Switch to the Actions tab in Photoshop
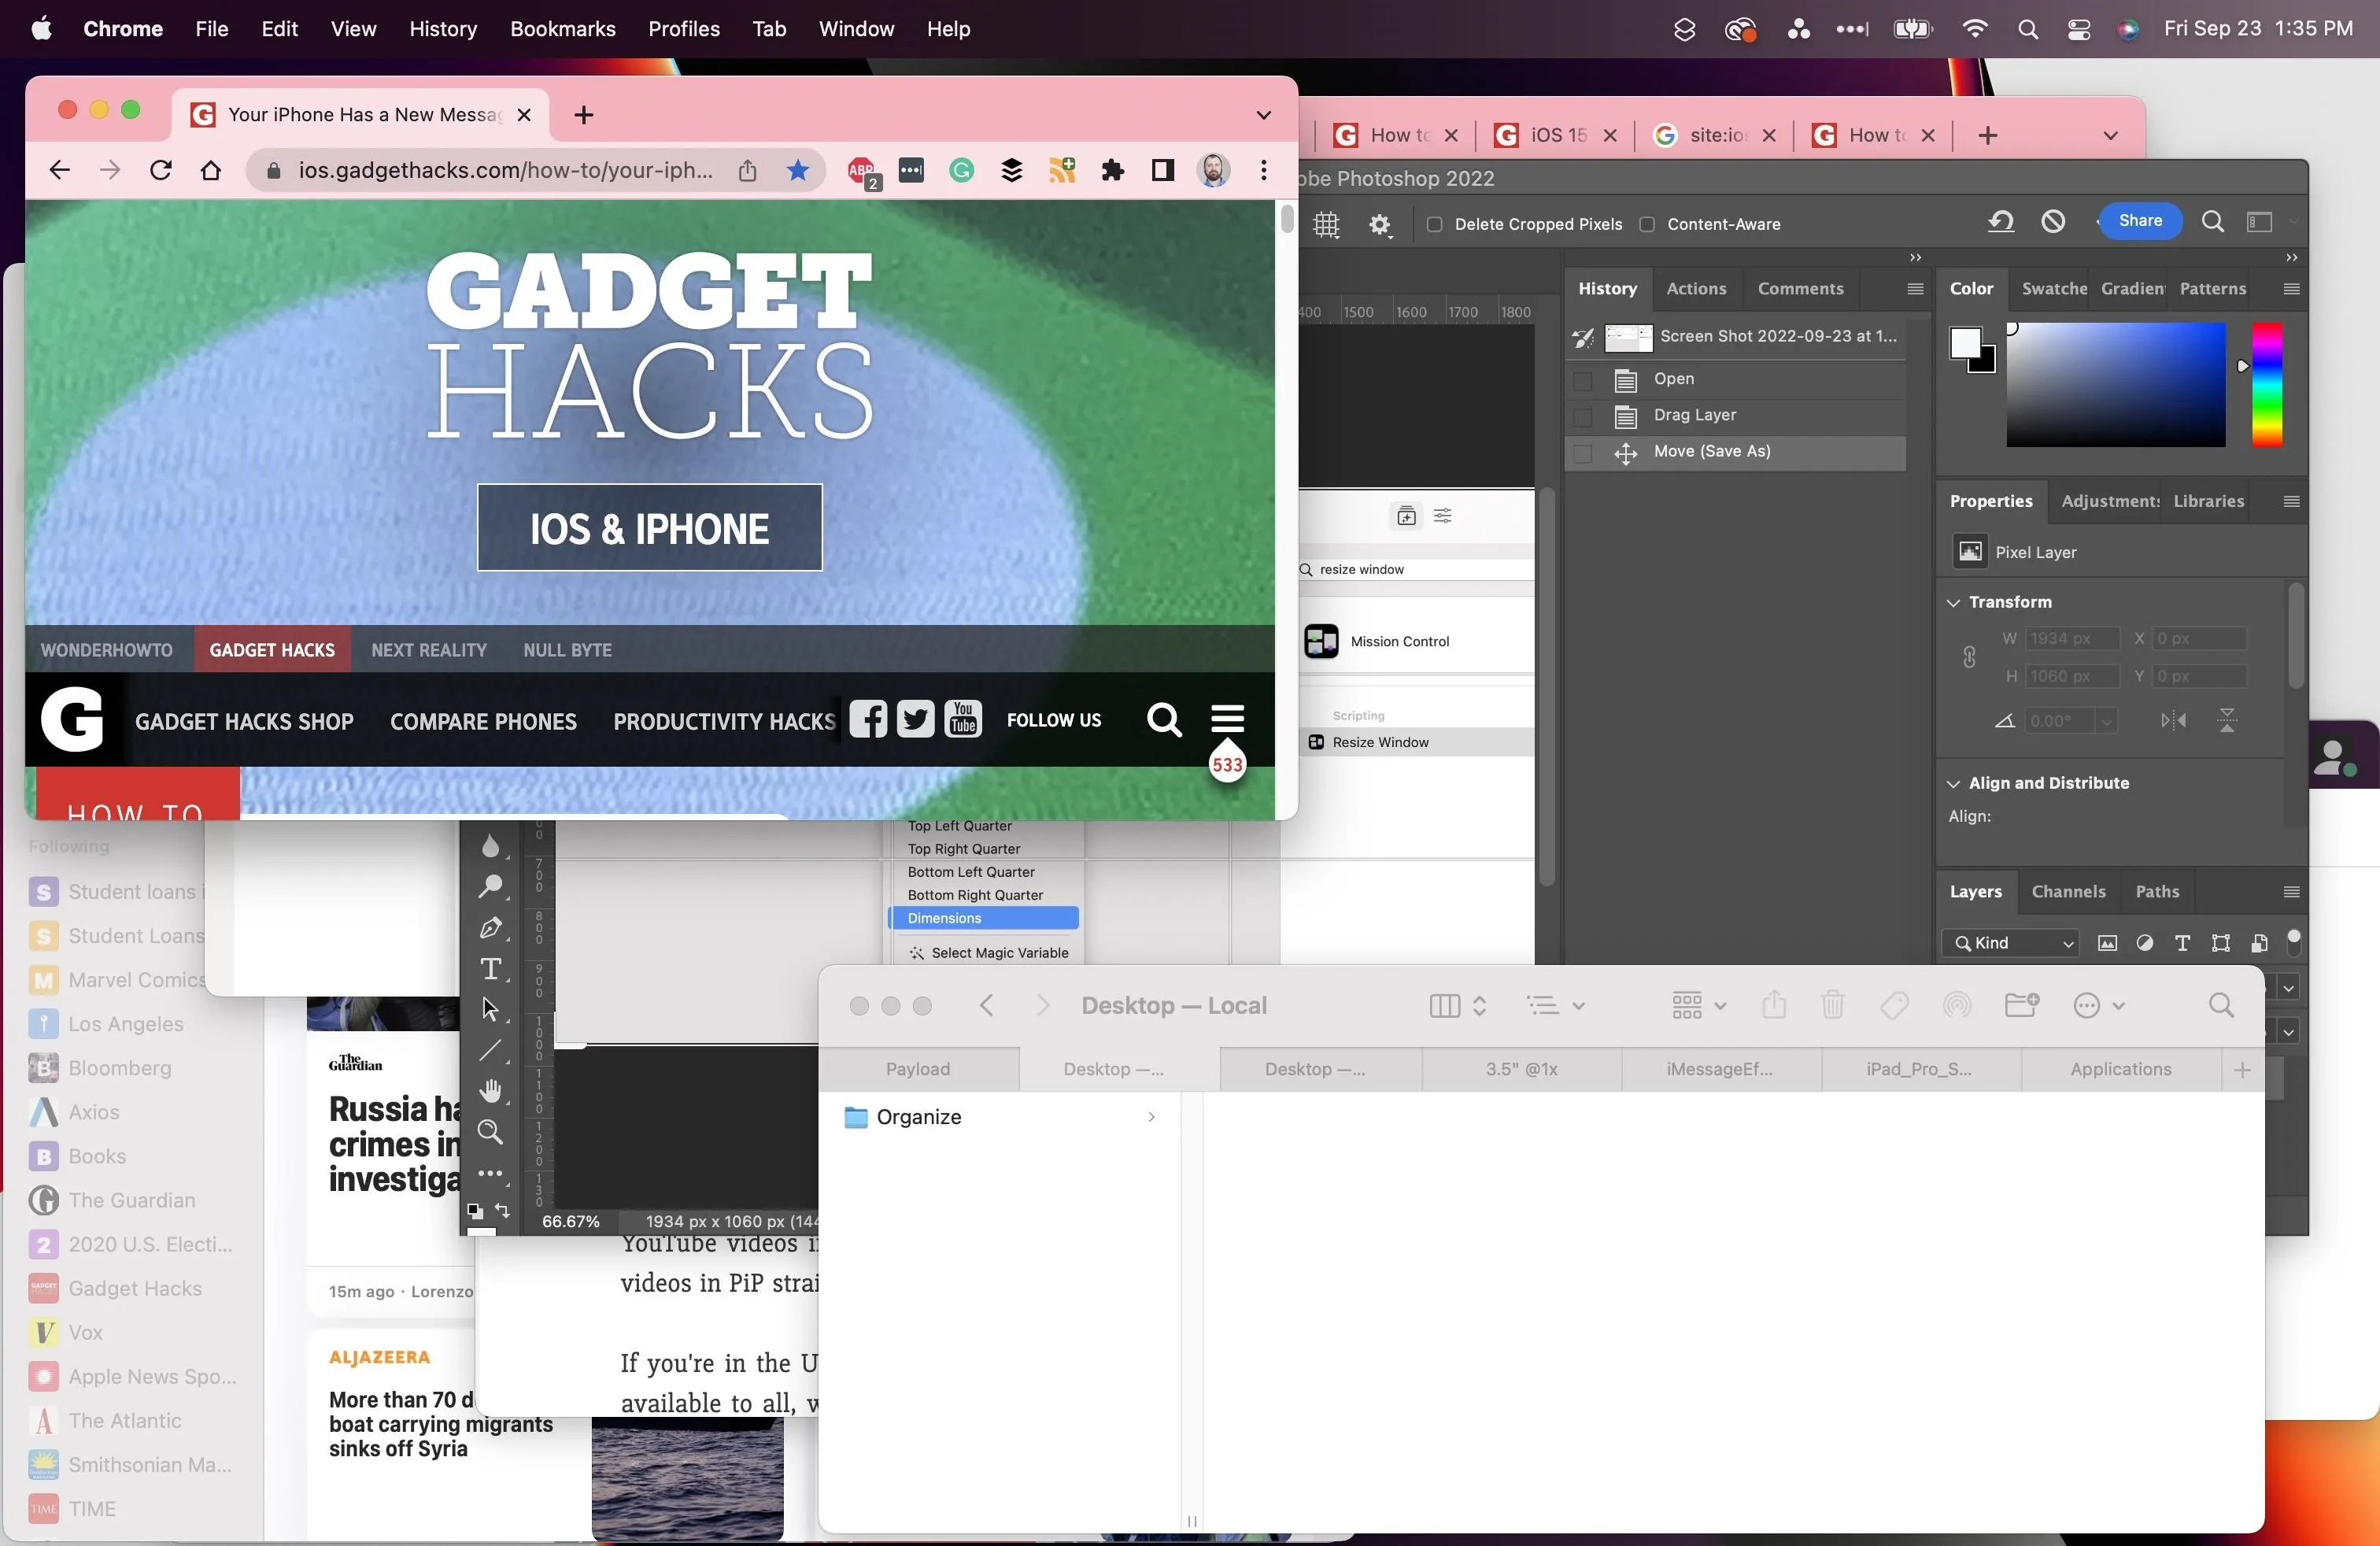 [x=1696, y=288]
